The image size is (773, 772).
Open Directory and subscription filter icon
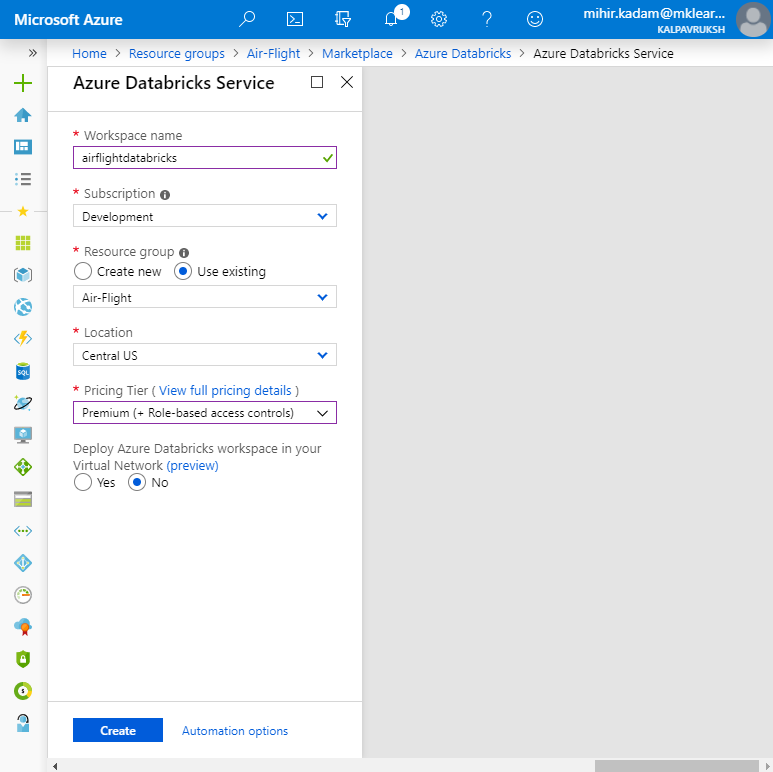[343, 19]
